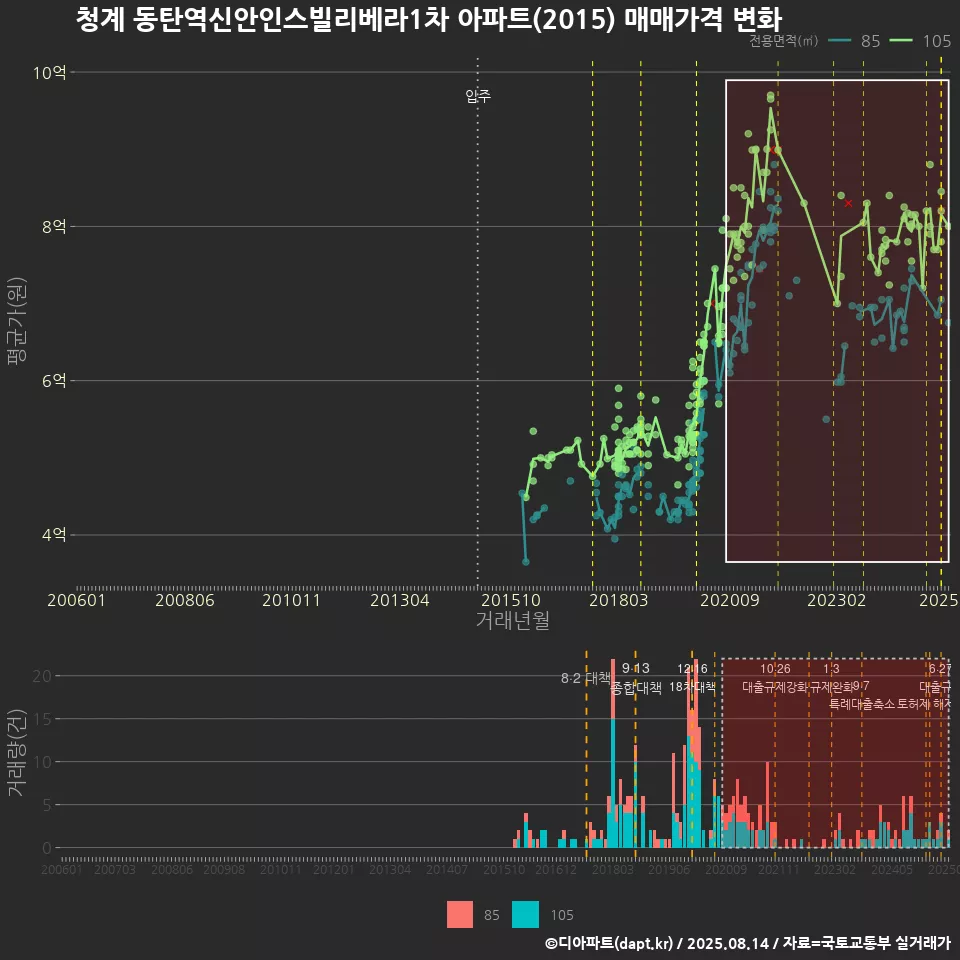Click the 종합대책 annotation text
This screenshot has width=960, height=960.
tap(636, 688)
